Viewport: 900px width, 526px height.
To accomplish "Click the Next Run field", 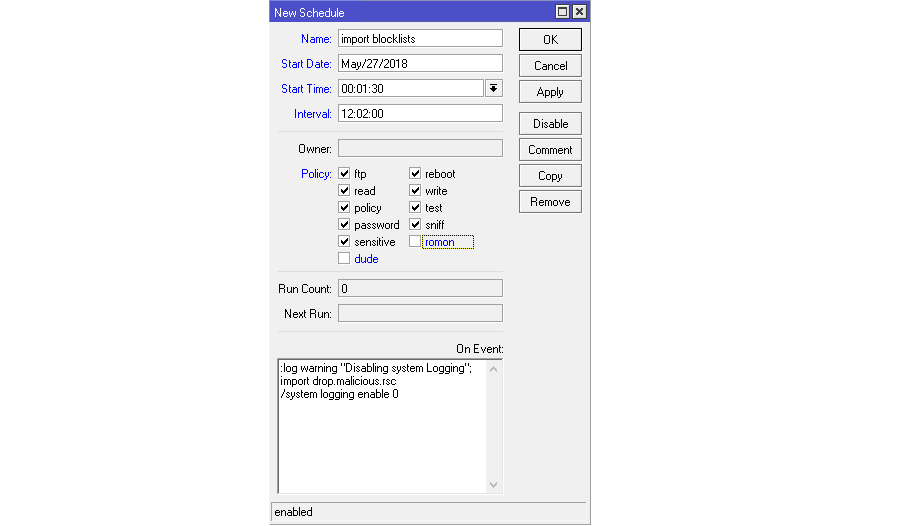I will [420, 314].
